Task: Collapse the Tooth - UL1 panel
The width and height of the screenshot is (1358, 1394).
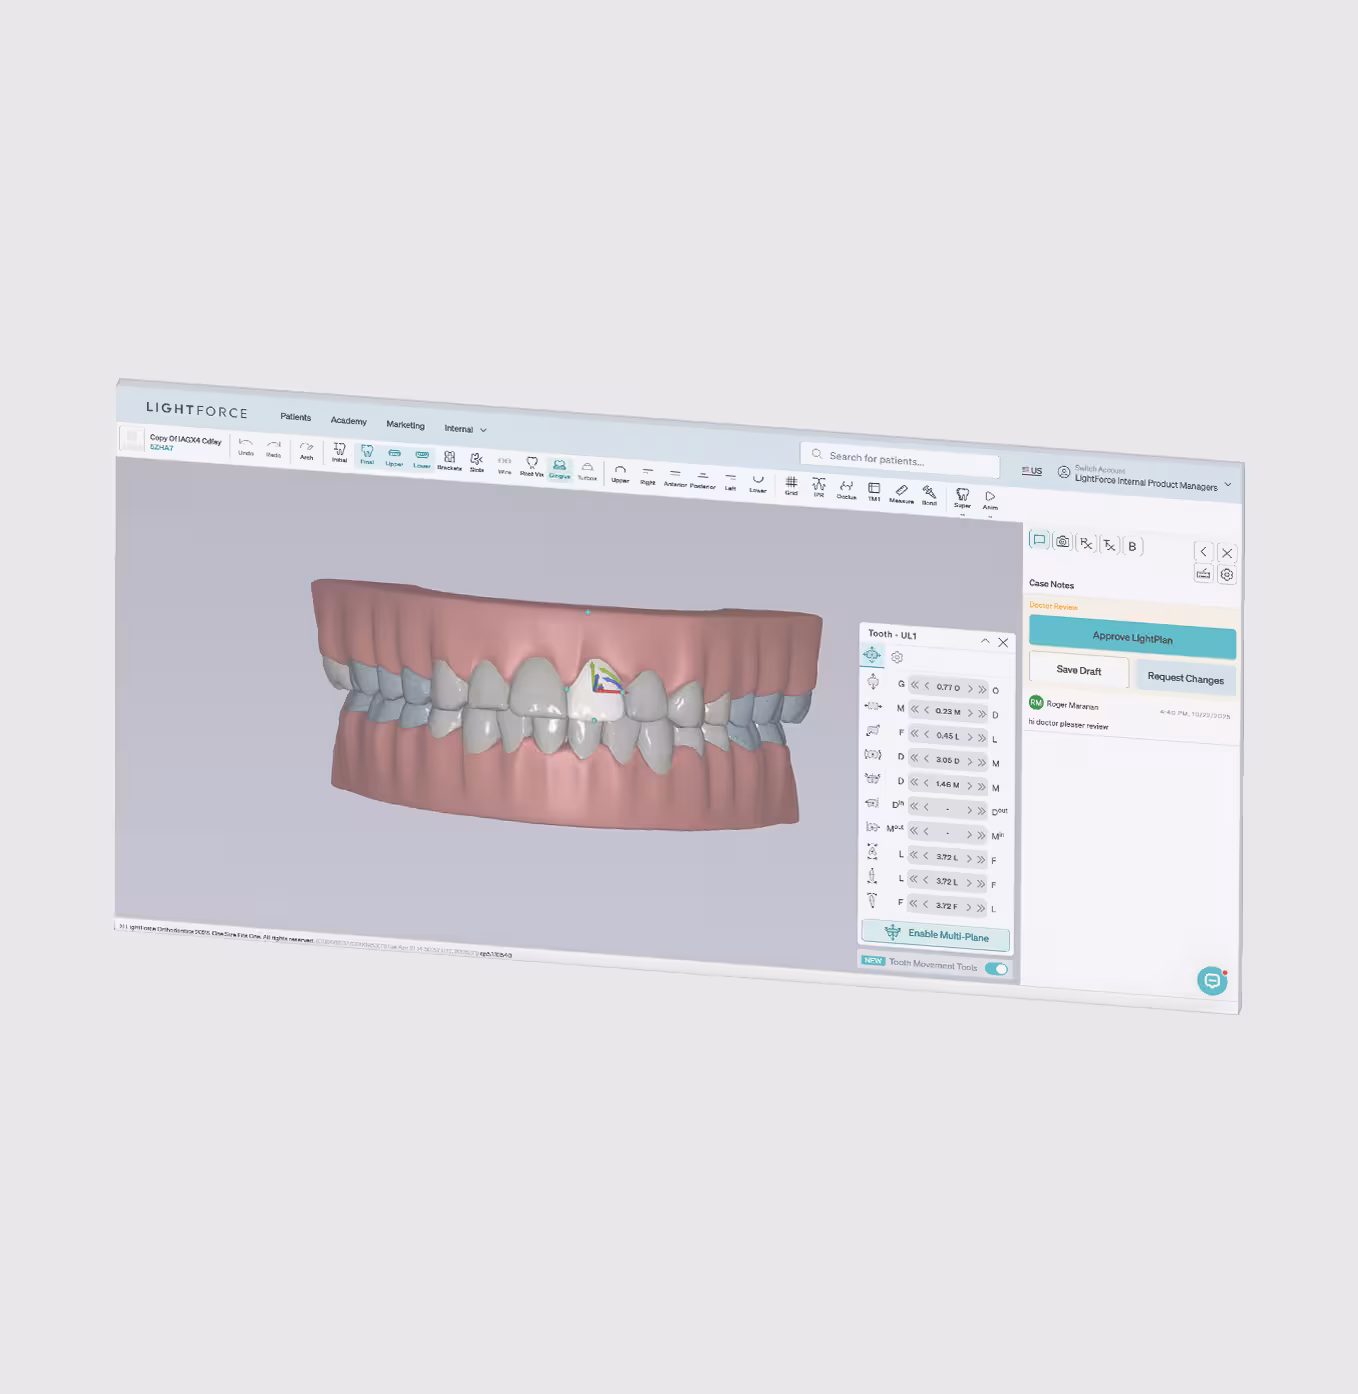Action: (985, 641)
